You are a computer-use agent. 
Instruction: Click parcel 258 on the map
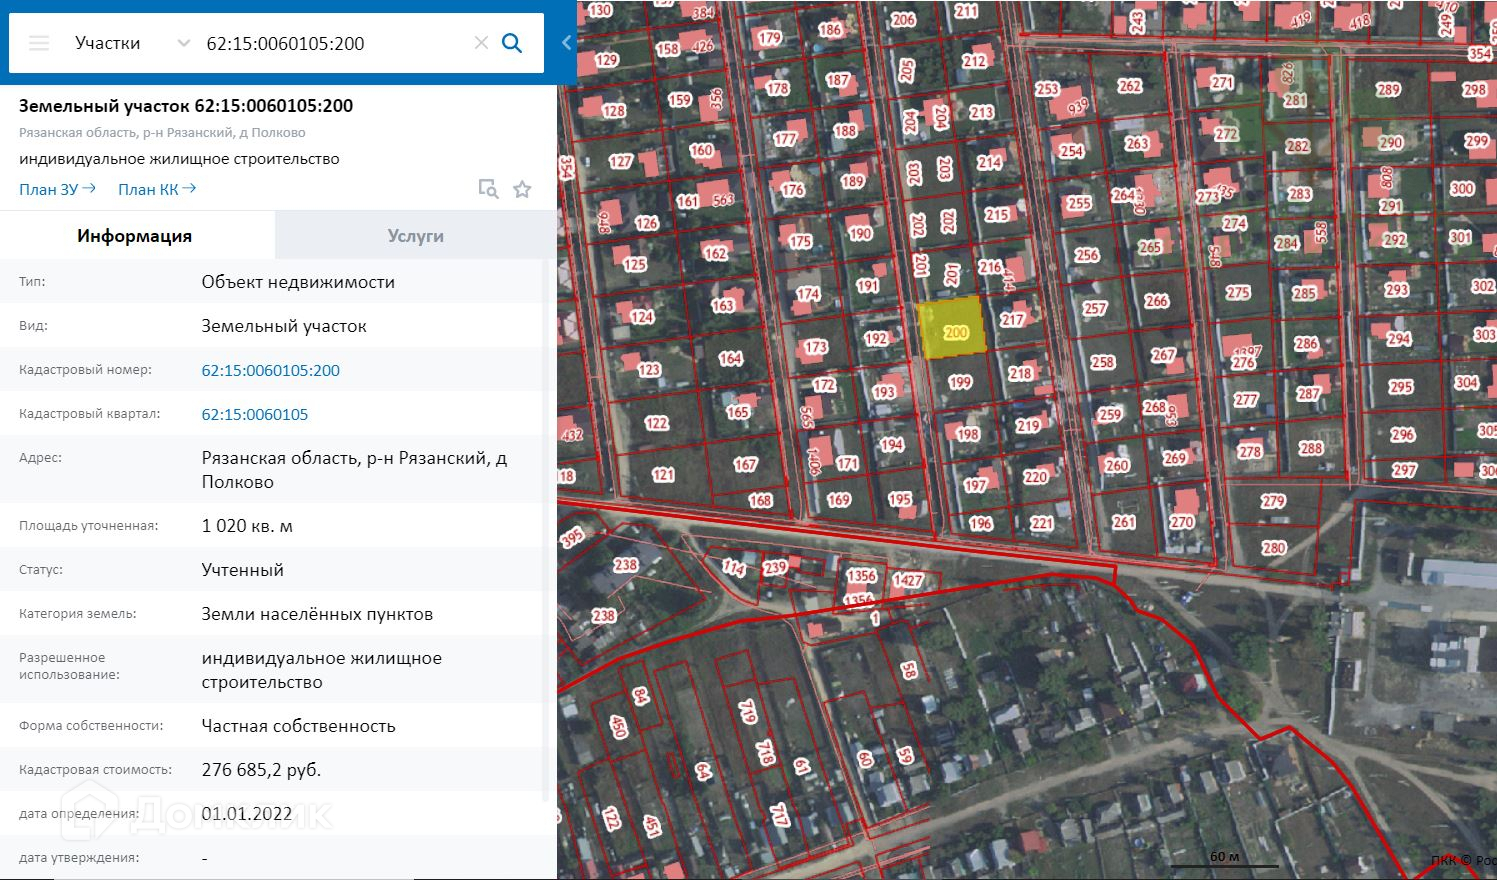pos(1102,362)
